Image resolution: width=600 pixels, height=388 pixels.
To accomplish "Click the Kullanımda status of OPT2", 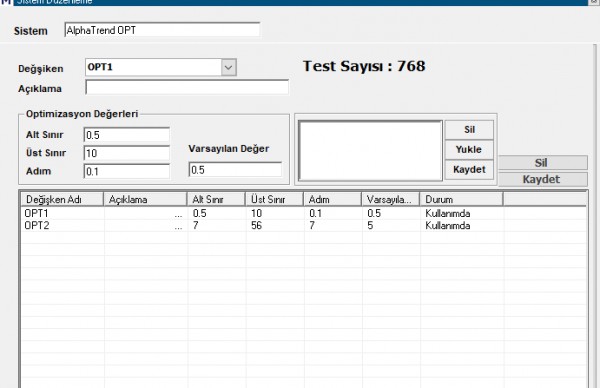I will click(x=448, y=226).
